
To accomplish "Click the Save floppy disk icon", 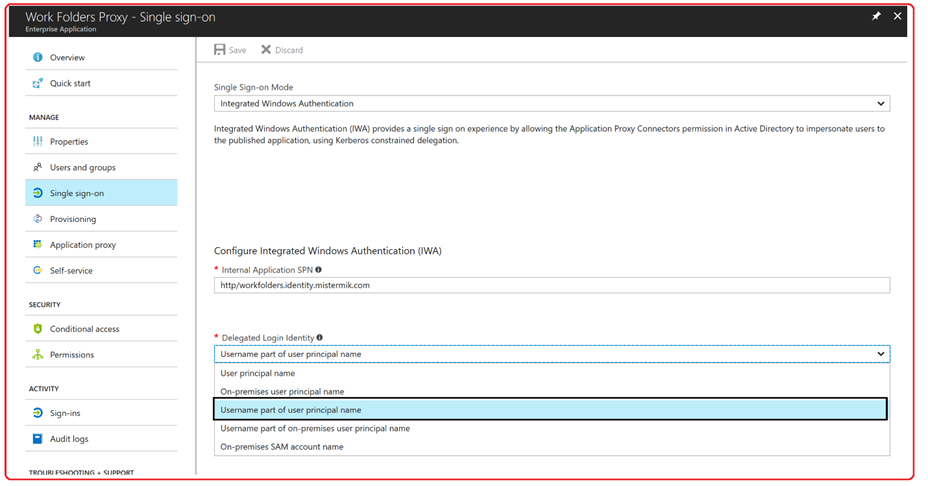I will click(x=220, y=50).
